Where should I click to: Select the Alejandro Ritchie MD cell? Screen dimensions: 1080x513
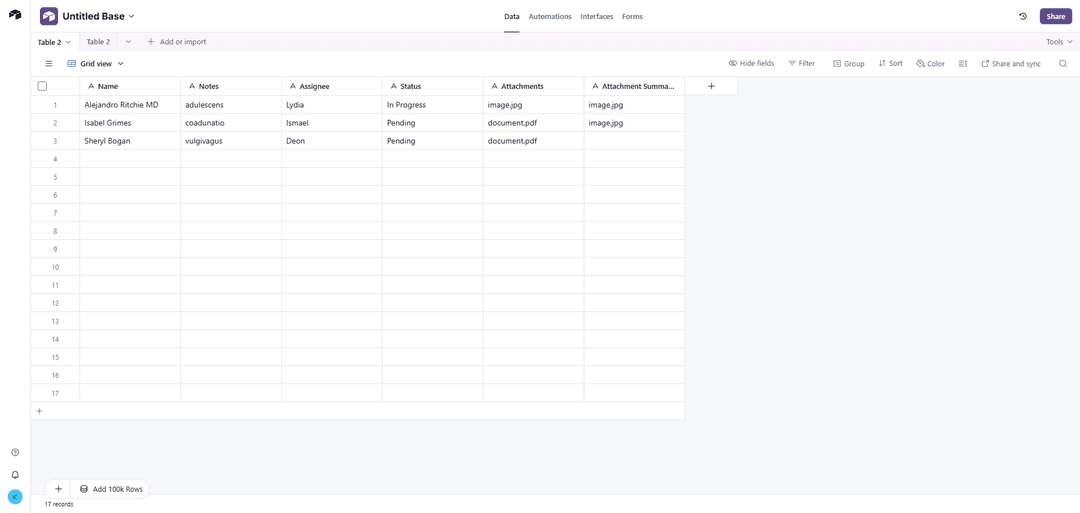click(129, 105)
